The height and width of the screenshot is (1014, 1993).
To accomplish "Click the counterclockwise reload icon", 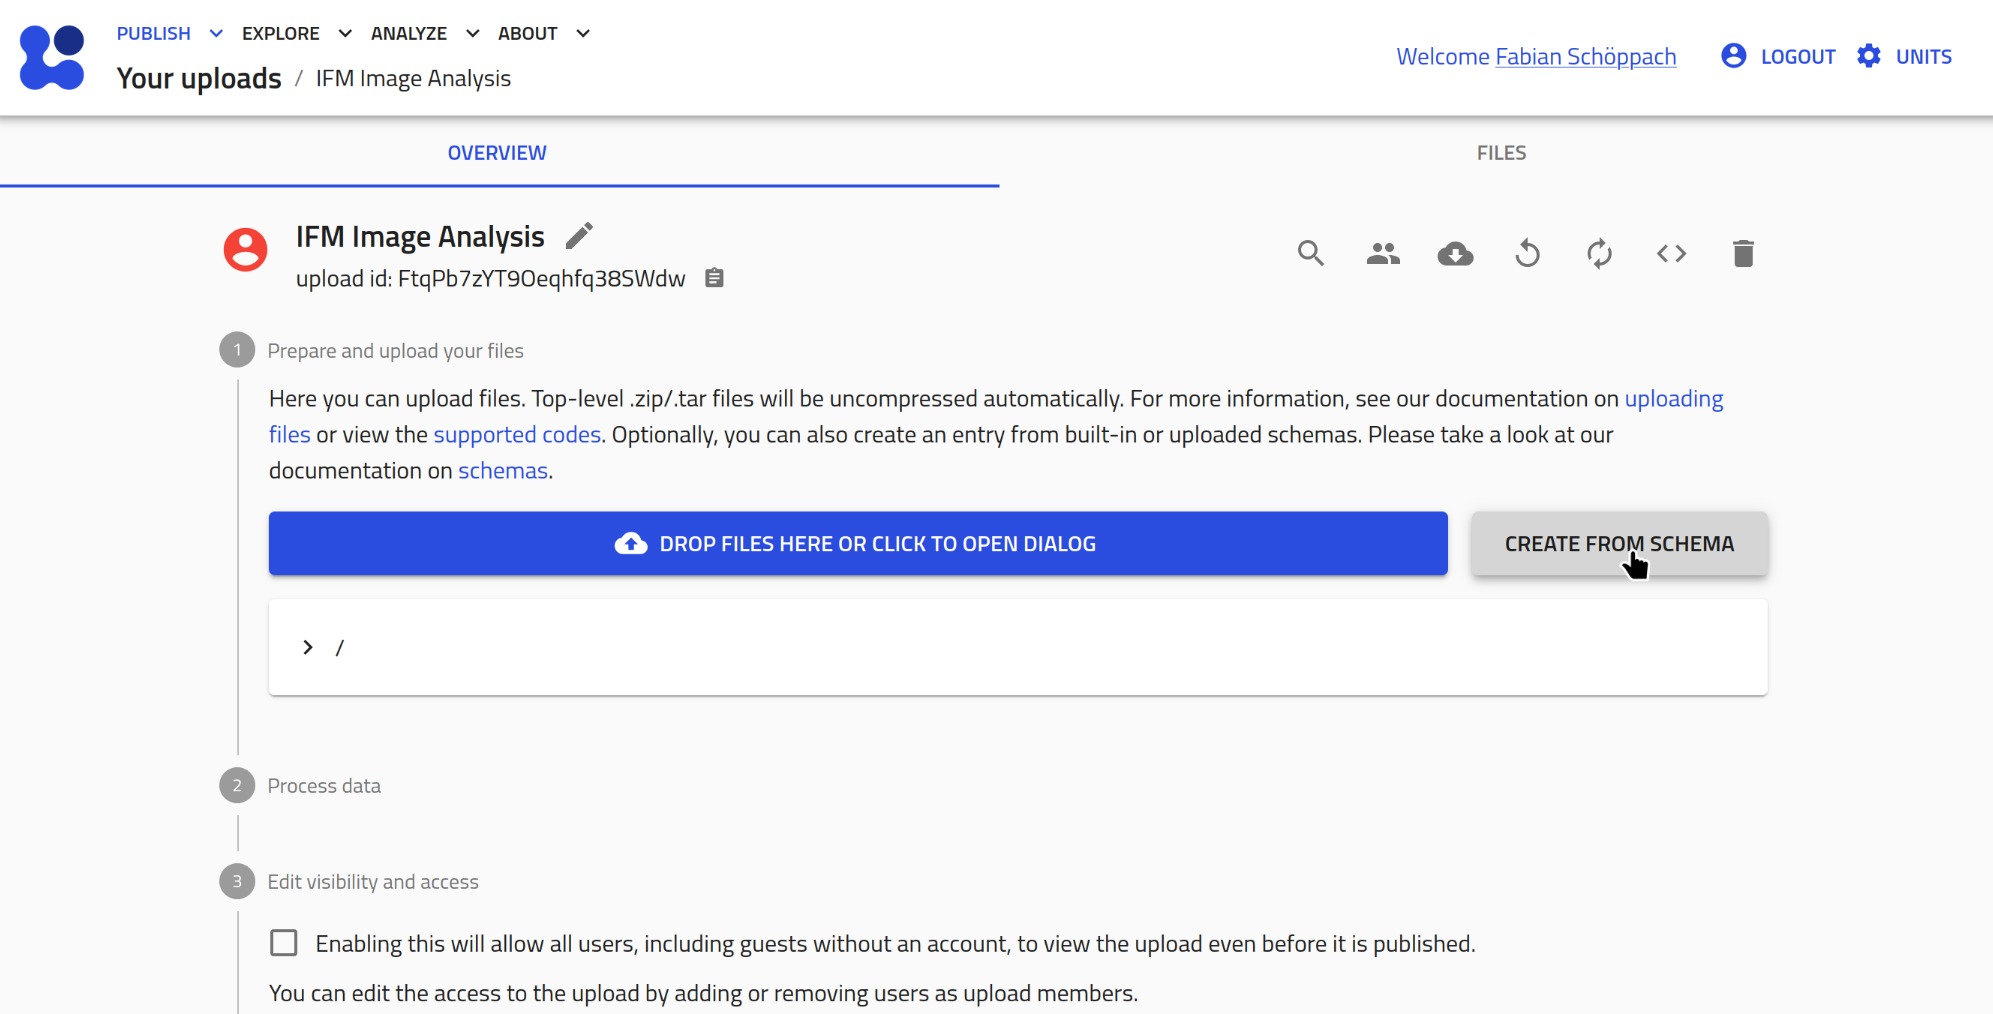I will 1527,254.
